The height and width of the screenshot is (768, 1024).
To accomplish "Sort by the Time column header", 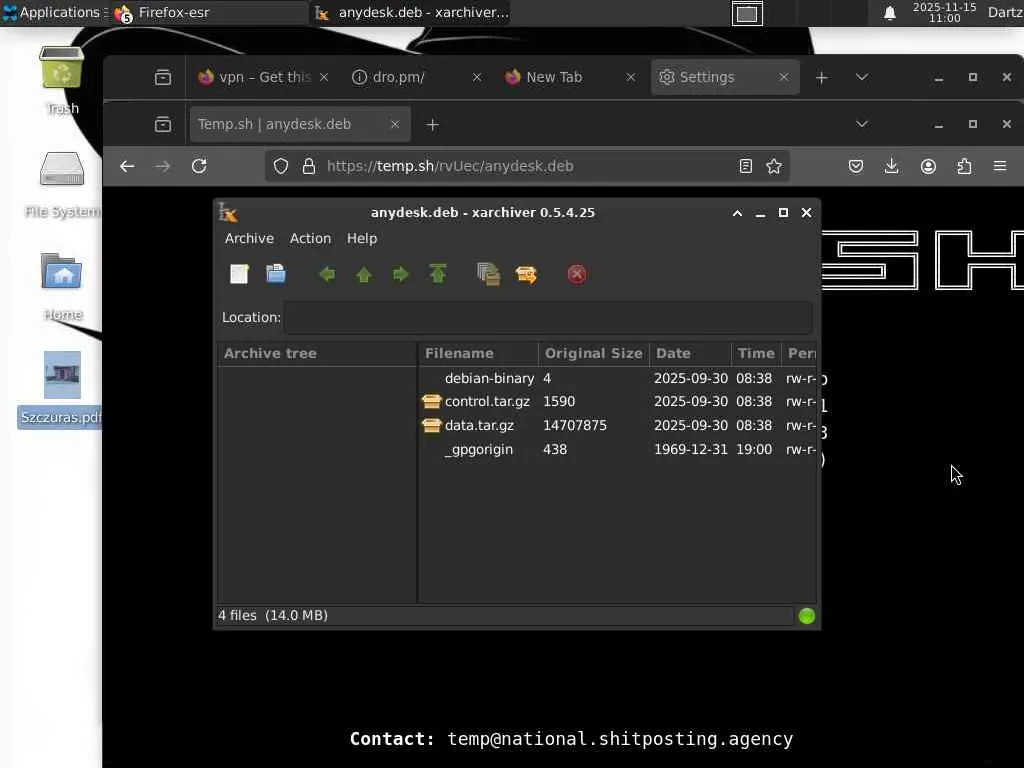I will pos(756,353).
